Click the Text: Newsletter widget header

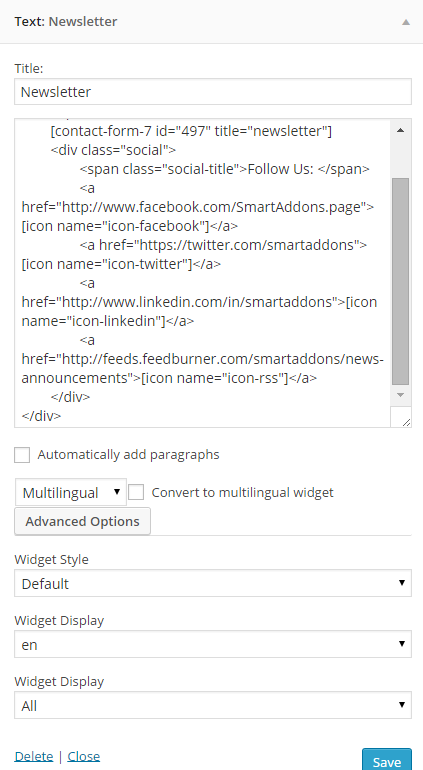211,22
